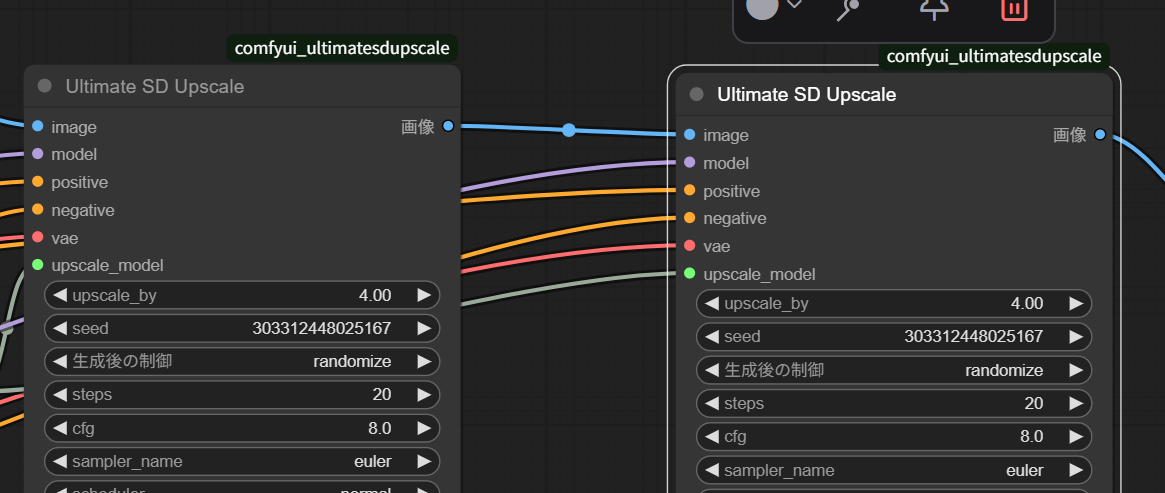Screen dimensions: 1165x493
Task: Click the unselected node's Ultimate SD Upscale title
Action: point(155,86)
